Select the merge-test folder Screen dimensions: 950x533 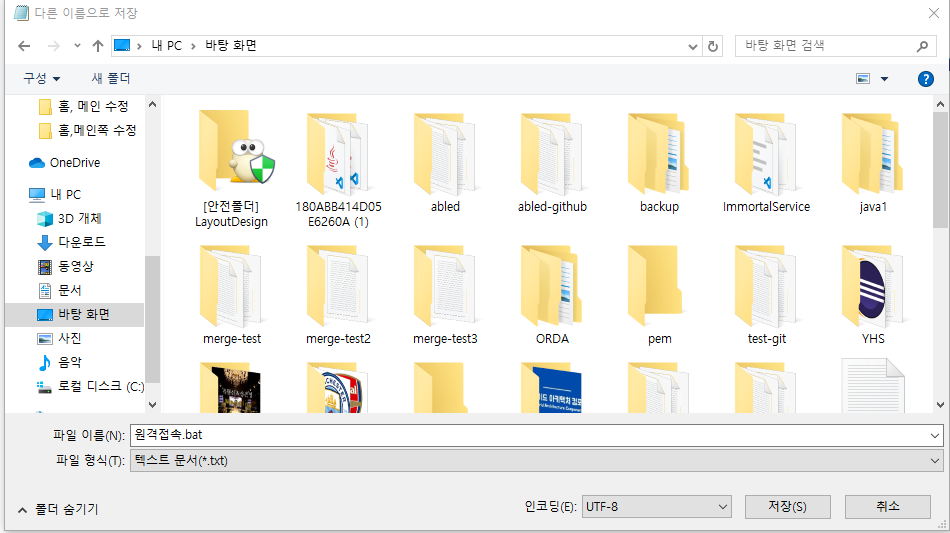[231, 295]
